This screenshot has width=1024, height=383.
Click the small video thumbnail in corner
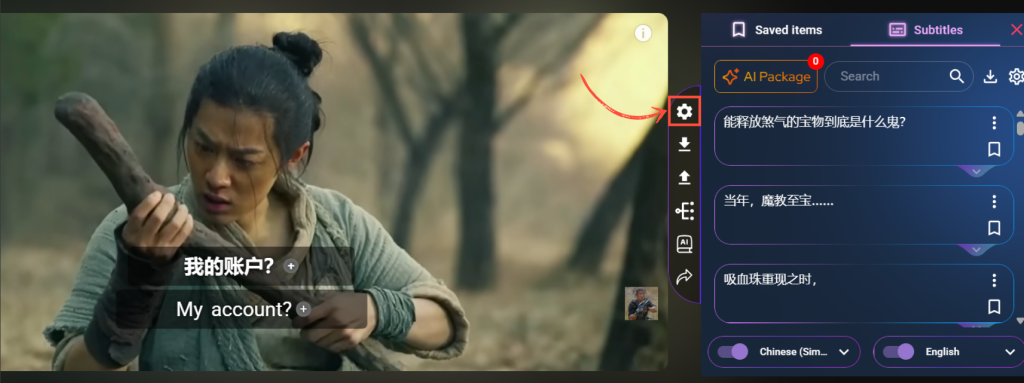tap(641, 303)
